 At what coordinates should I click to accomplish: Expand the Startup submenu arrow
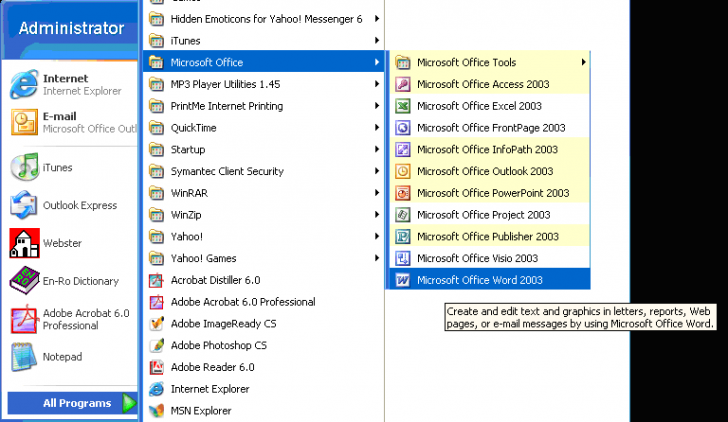click(377, 149)
